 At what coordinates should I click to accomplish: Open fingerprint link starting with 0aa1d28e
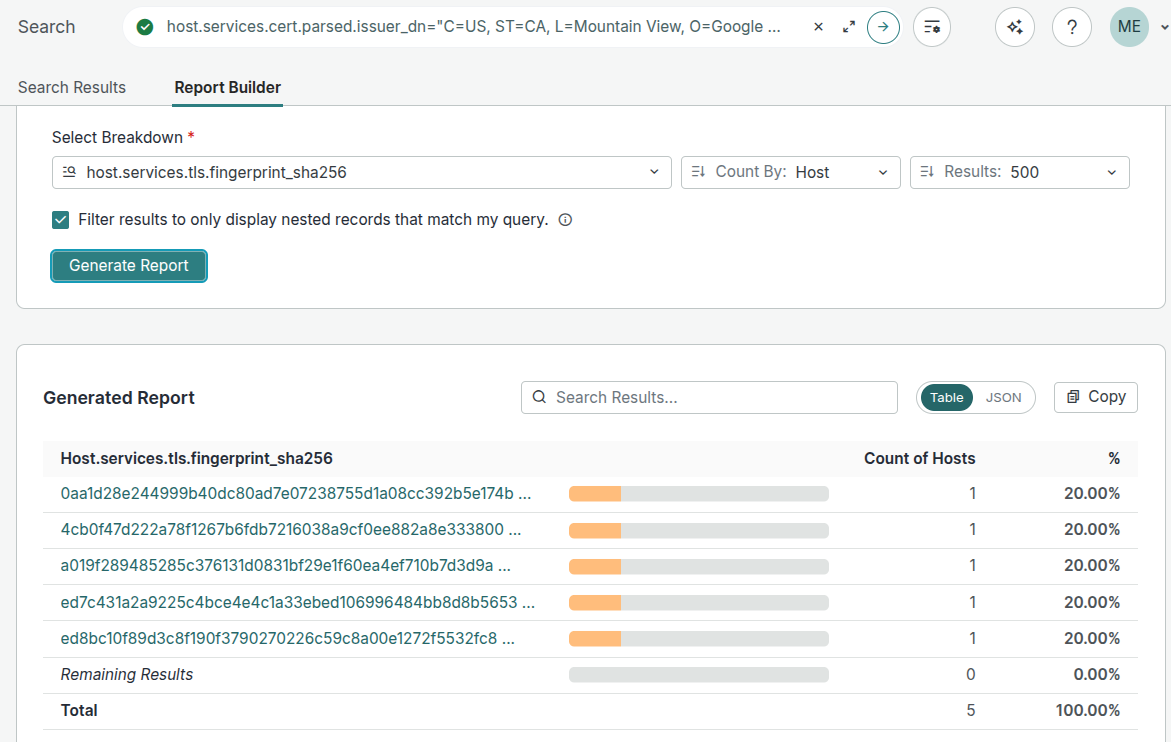click(x=295, y=493)
